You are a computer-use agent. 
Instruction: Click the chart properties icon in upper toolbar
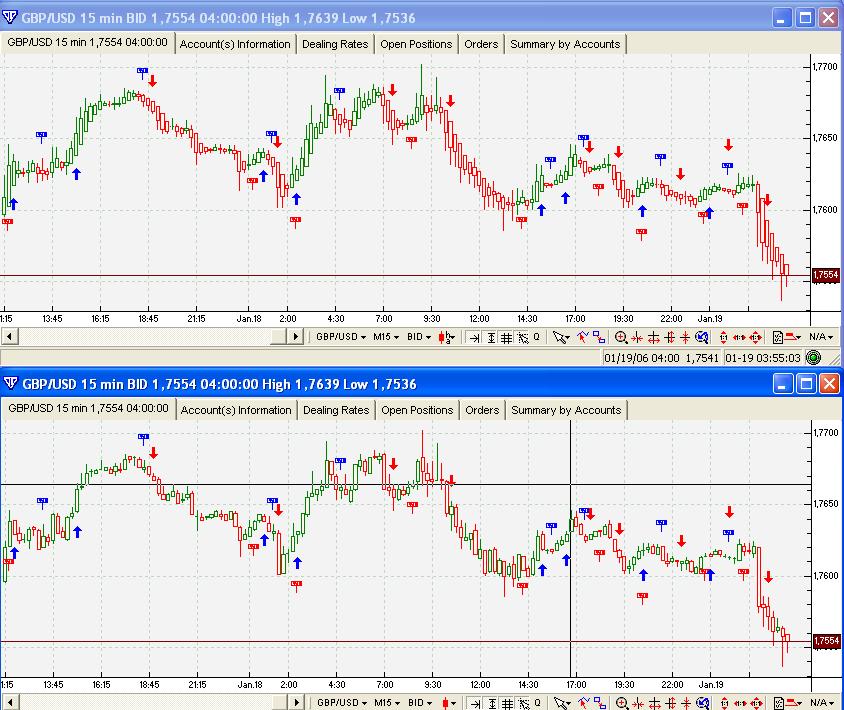(775, 337)
